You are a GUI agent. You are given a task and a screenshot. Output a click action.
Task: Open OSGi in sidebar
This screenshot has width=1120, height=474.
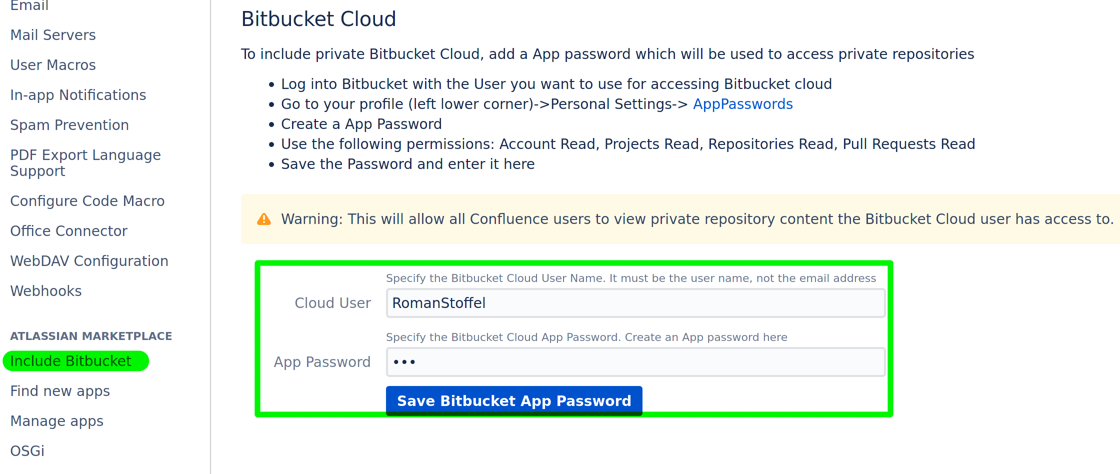27,451
